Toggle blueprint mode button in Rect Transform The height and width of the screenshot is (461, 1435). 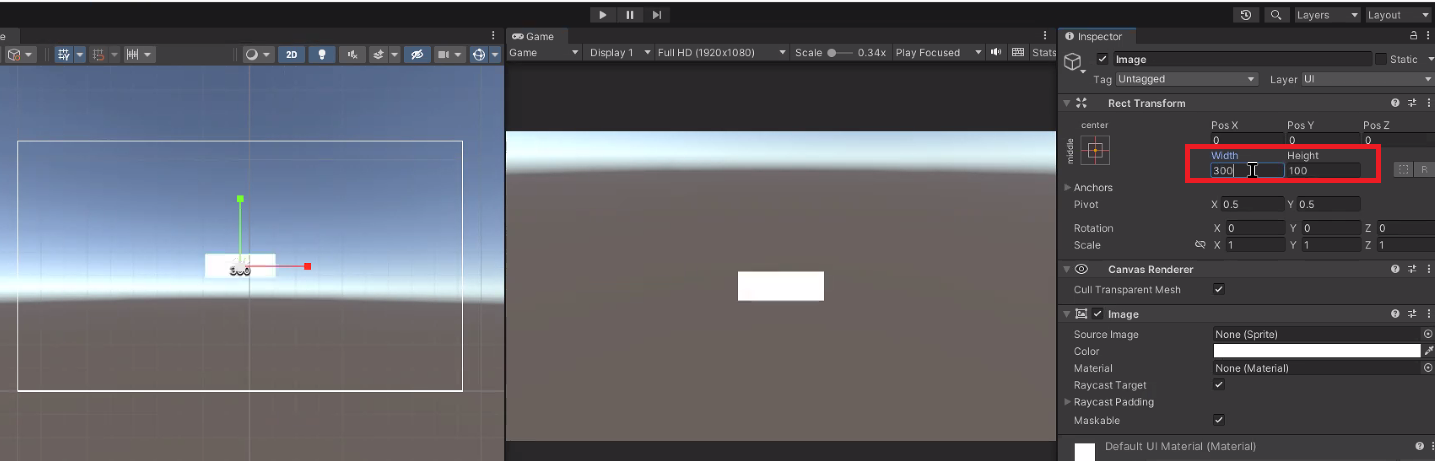[x=1403, y=170]
